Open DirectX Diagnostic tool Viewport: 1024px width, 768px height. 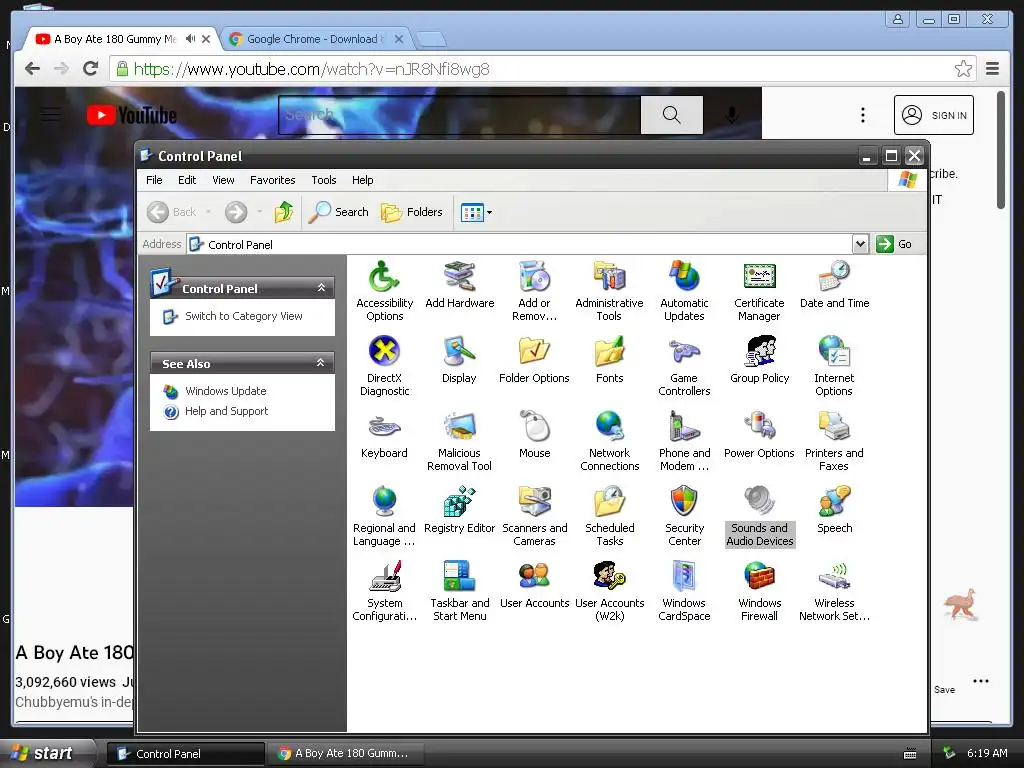384,366
